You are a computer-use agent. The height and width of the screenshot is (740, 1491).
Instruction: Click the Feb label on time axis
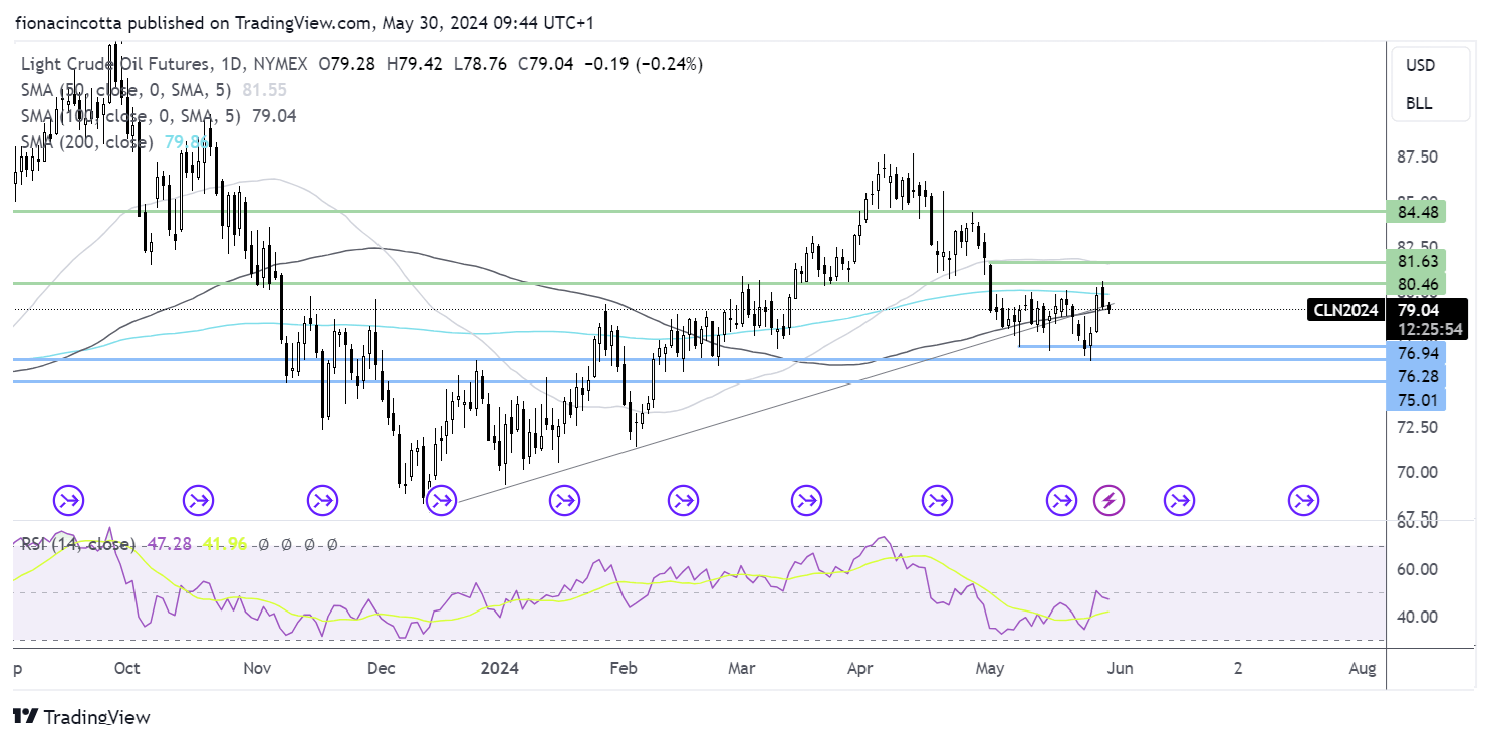coord(623,668)
